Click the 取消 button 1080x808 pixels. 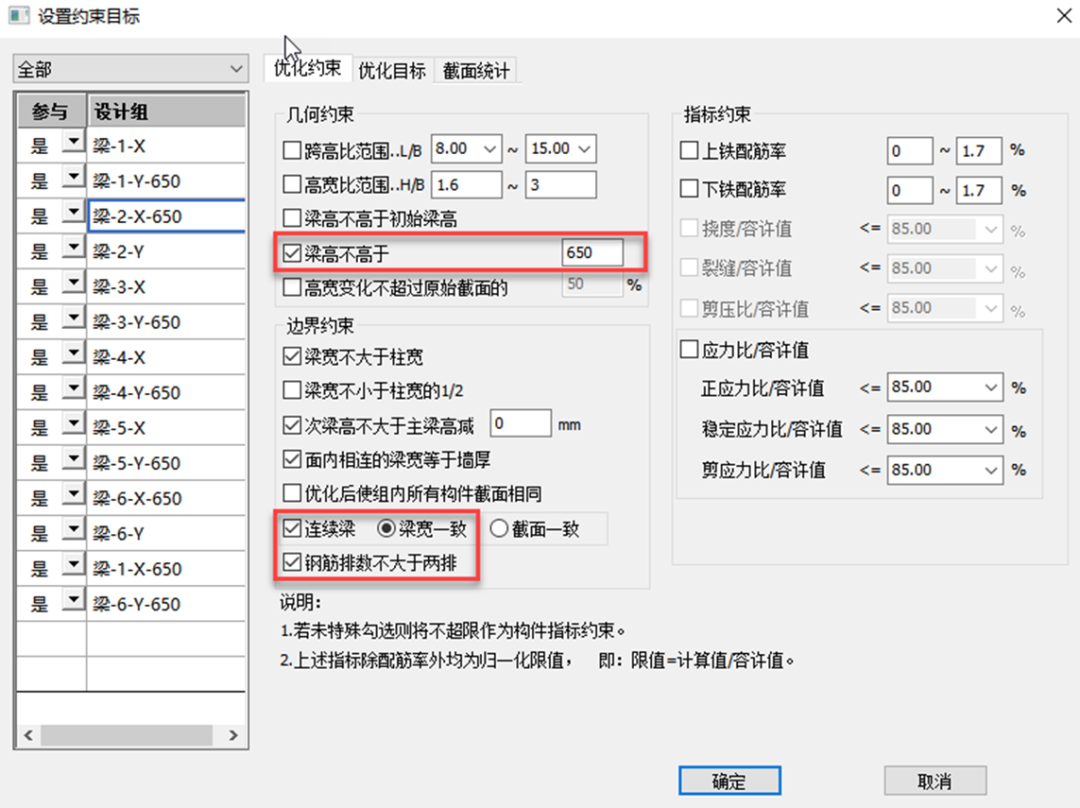[x=935, y=781]
